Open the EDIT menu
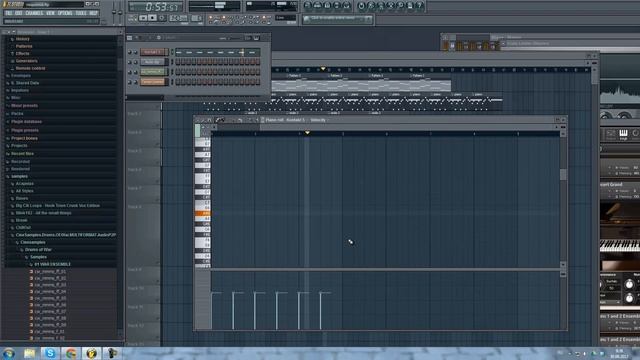 (x=19, y=13)
